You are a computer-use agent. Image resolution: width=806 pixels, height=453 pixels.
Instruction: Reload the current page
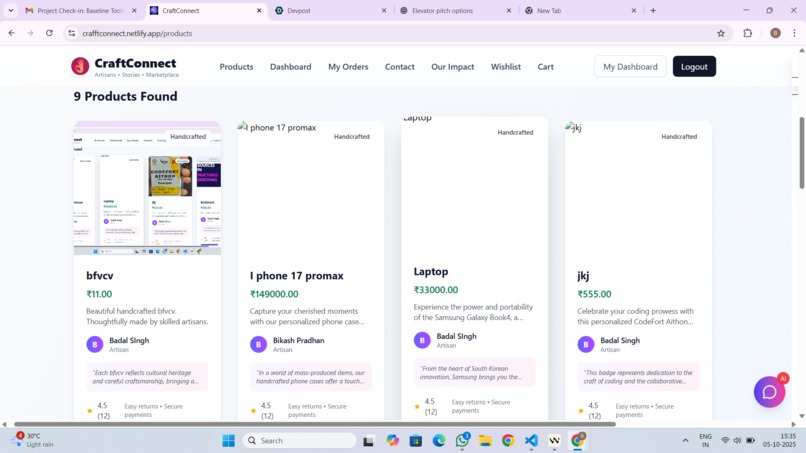pyautogui.click(x=49, y=33)
